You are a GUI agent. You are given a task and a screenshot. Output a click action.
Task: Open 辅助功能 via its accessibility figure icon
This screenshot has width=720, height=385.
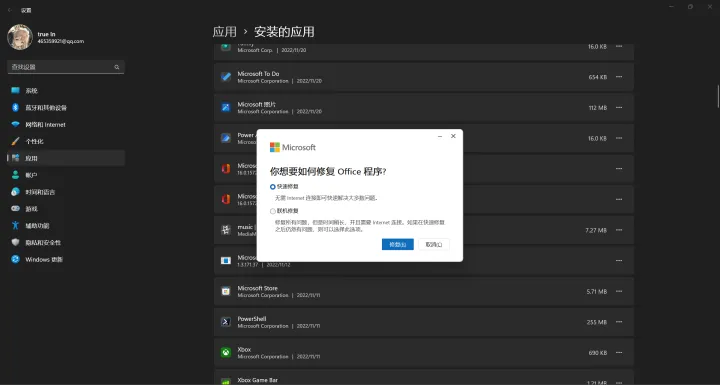point(15,226)
